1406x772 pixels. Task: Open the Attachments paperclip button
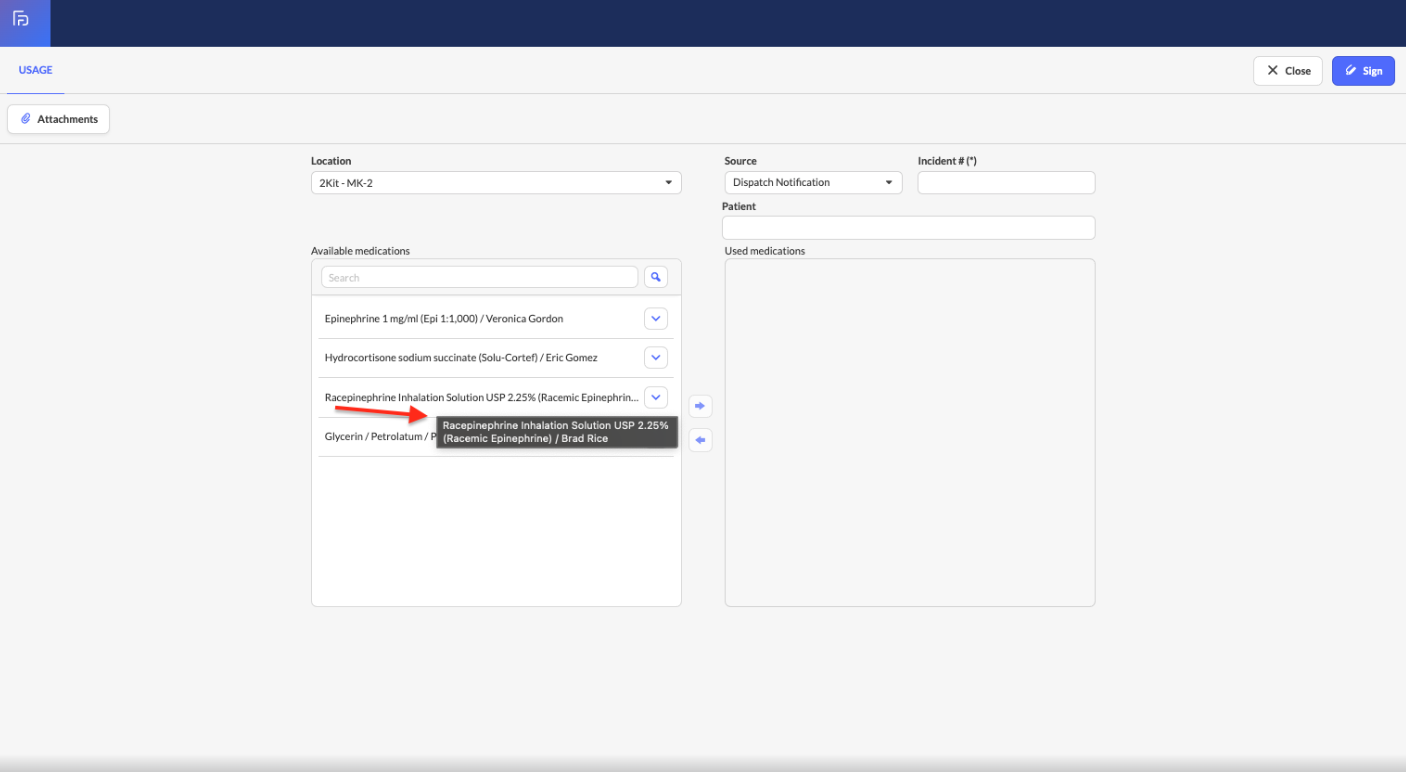click(x=59, y=119)
